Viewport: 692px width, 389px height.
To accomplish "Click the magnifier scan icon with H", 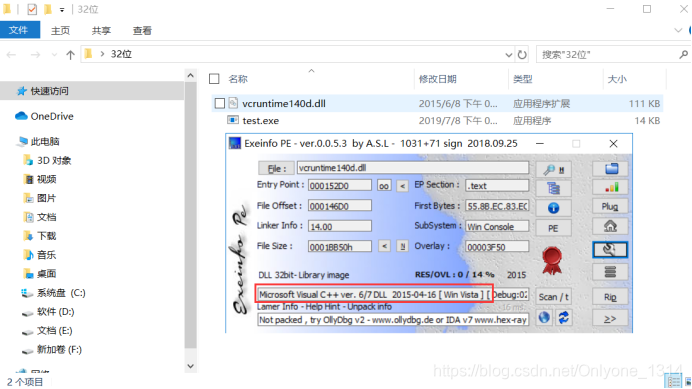I will pos(553,169).
